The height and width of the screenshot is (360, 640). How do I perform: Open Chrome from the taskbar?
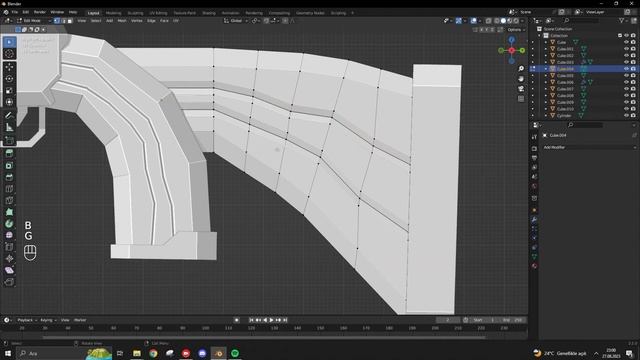click(153, 353)
